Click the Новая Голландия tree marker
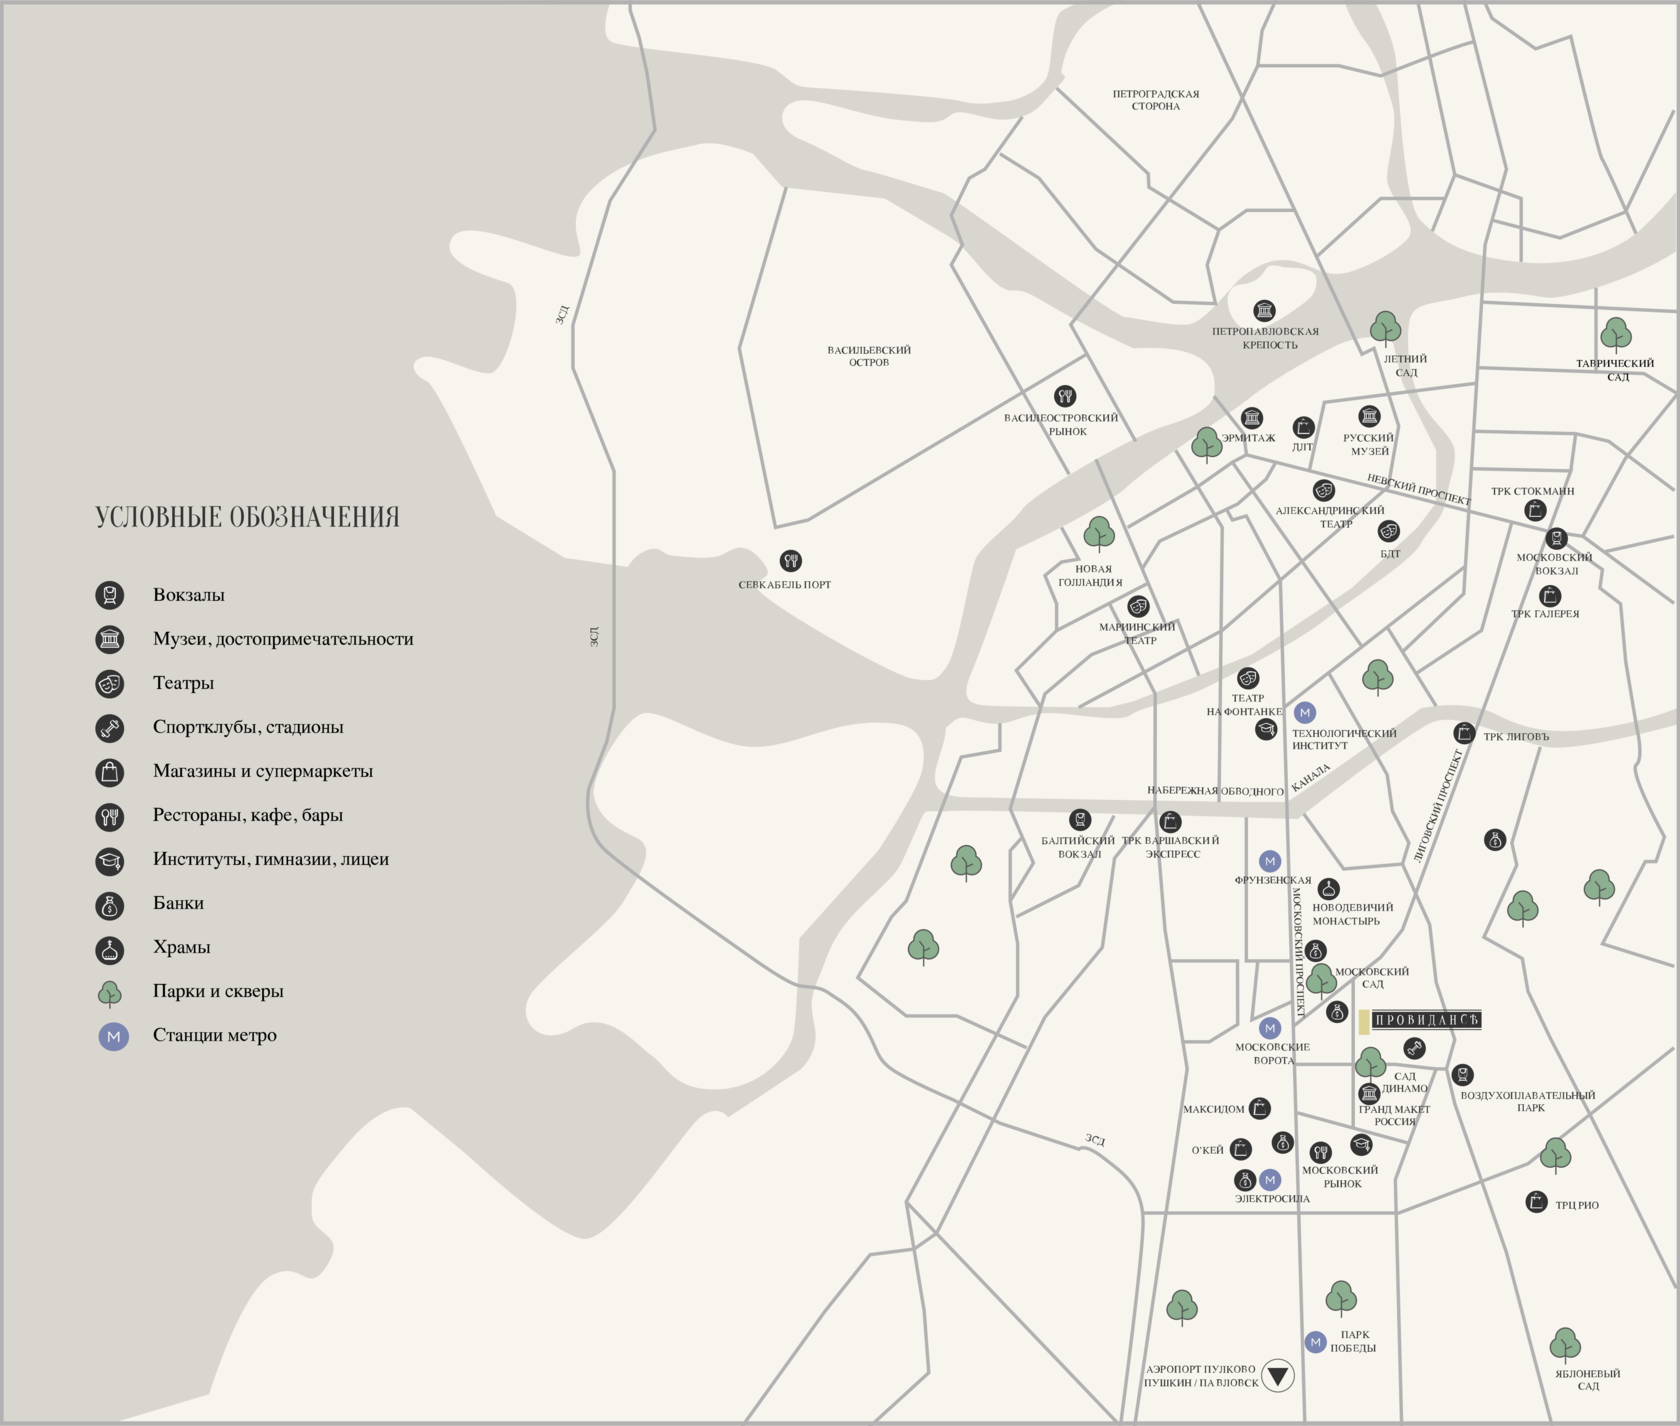This screenshot has height=1426, width=1680. coord(1099,534)
